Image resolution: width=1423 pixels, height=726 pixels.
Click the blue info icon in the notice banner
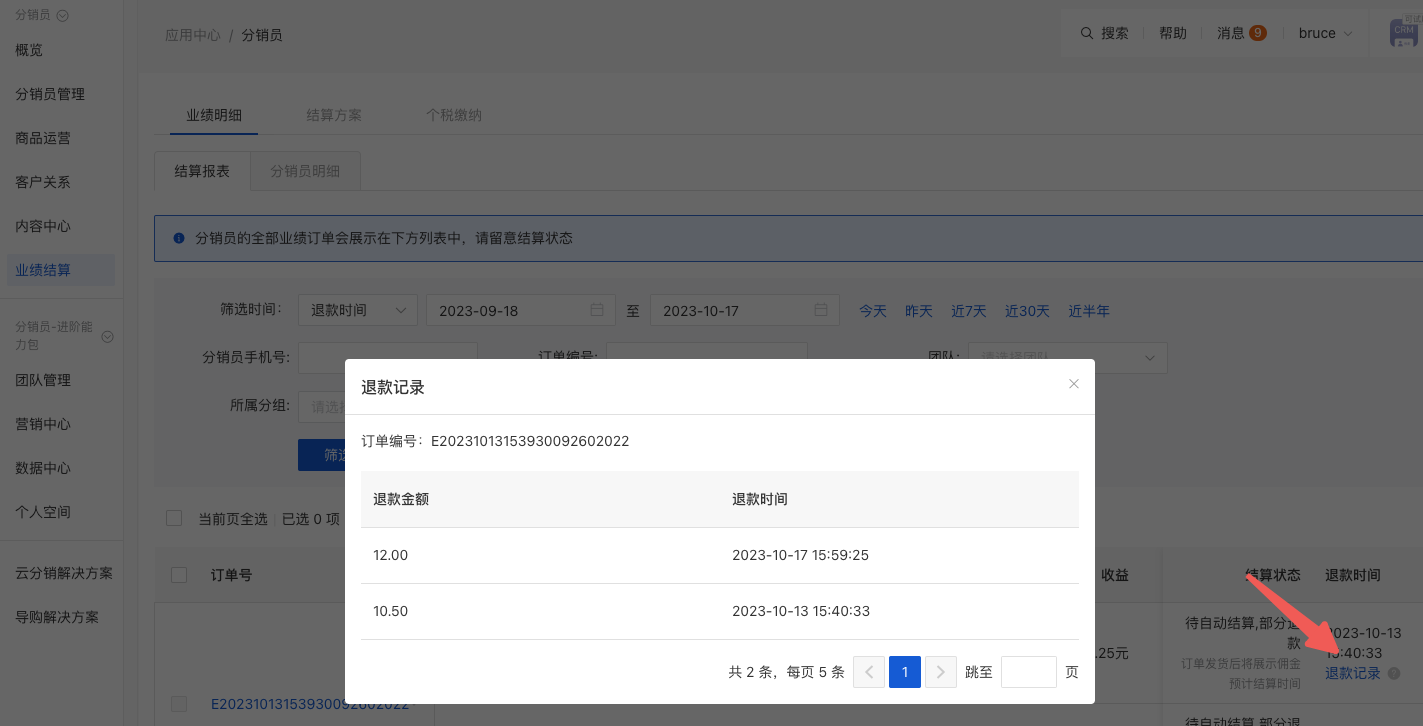pos(179,238)
